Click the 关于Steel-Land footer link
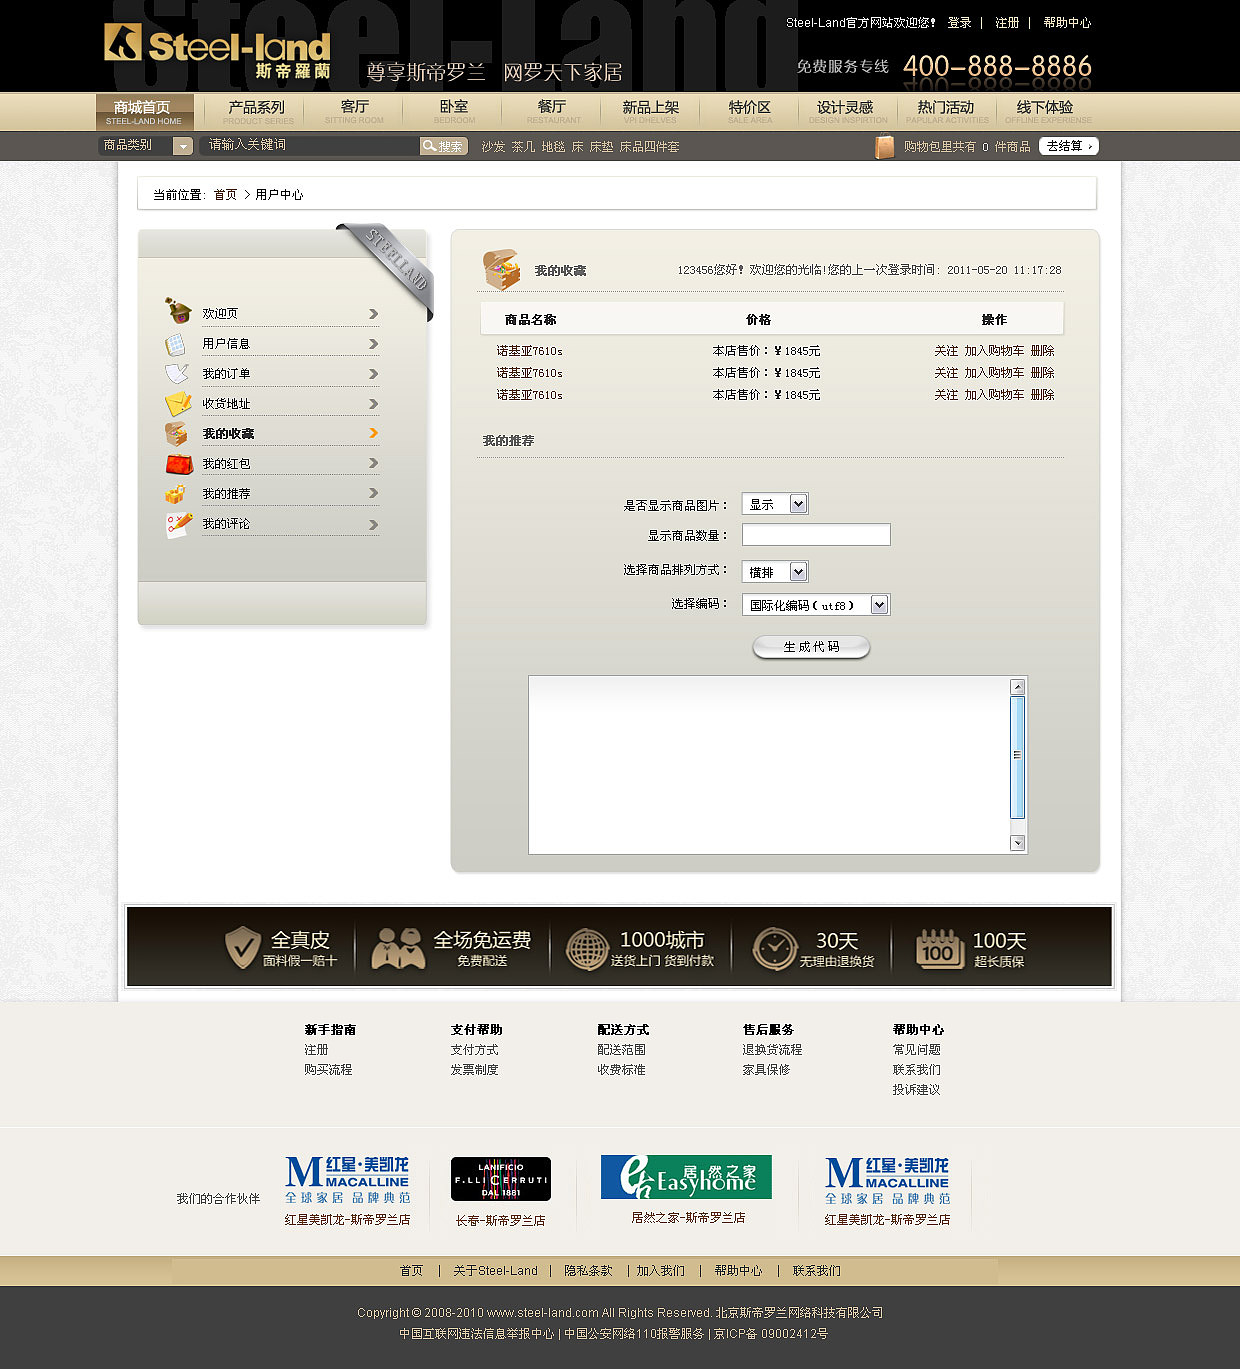The height and width of the screenshot is (1369, 1240). (x=495, y=1271)
